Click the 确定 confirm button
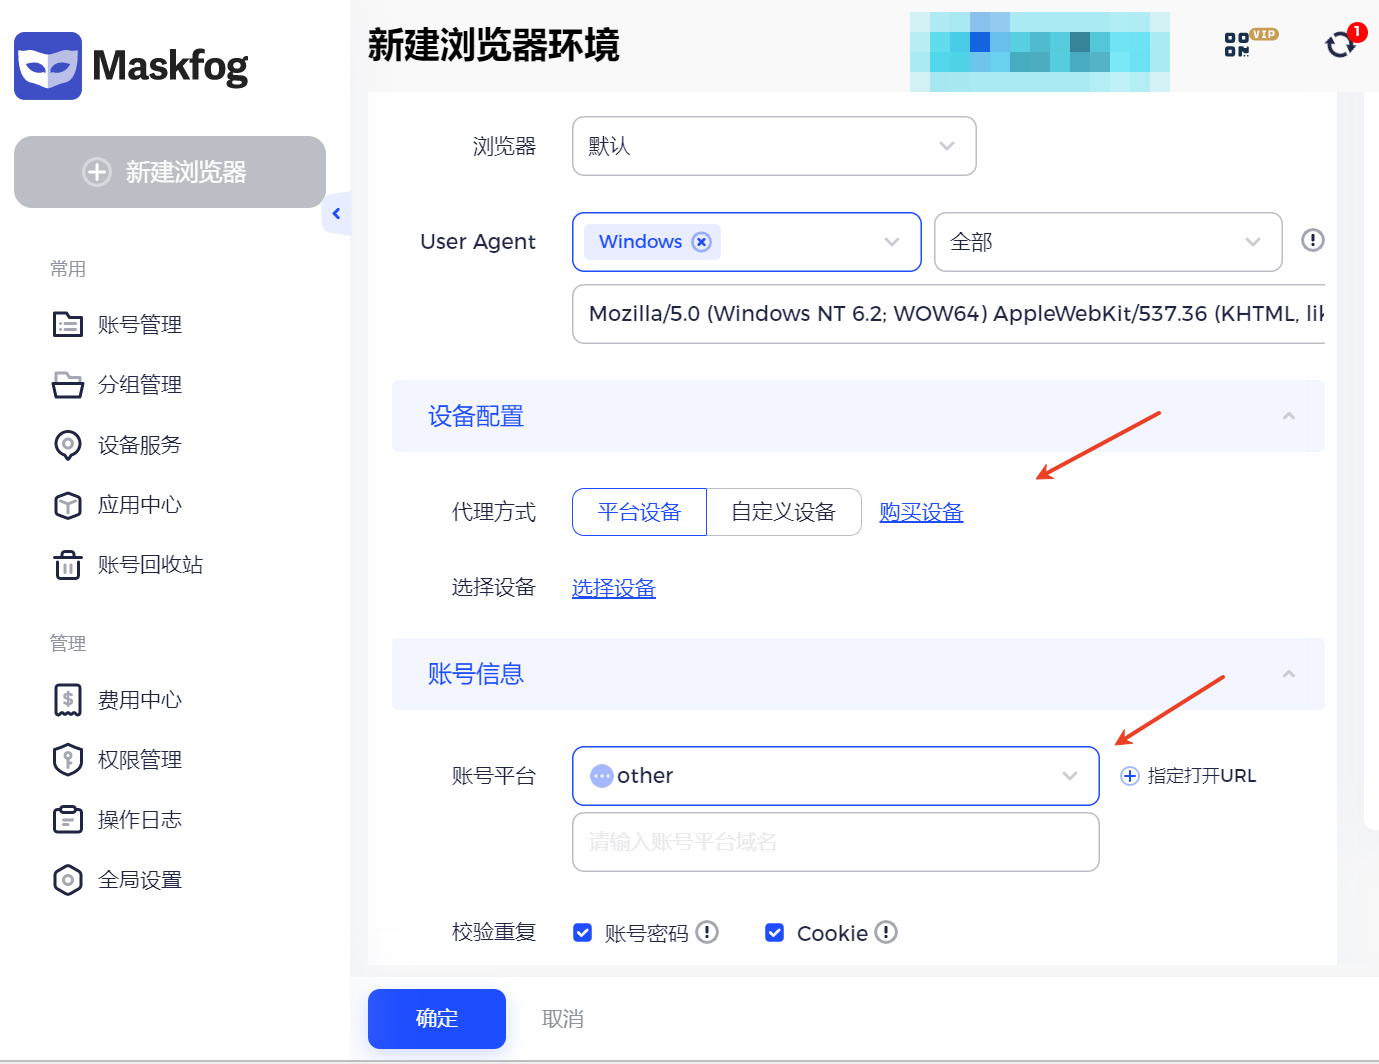The image size is (1379, 1064). pyautogui.click(x=437, y=1019)
